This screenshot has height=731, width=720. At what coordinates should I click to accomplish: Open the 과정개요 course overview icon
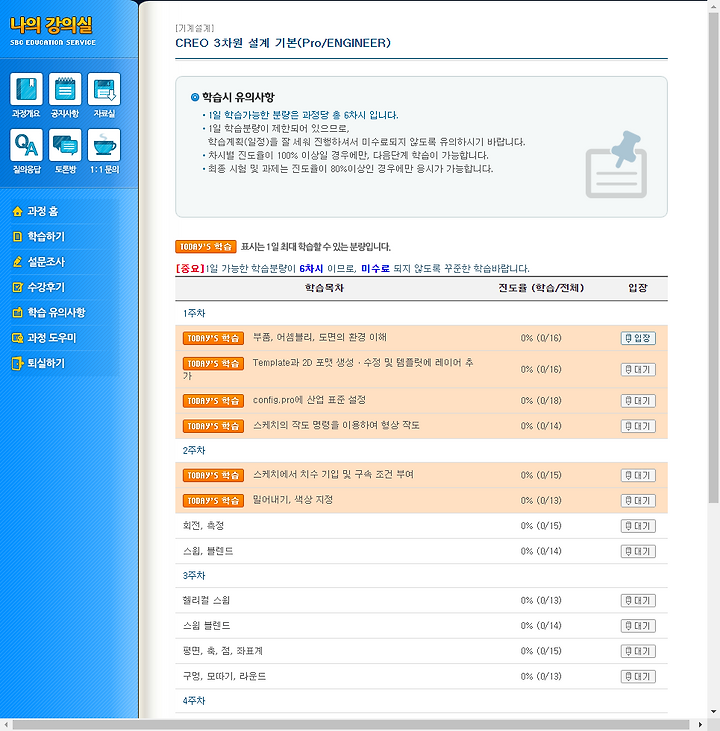coord(26,95)
